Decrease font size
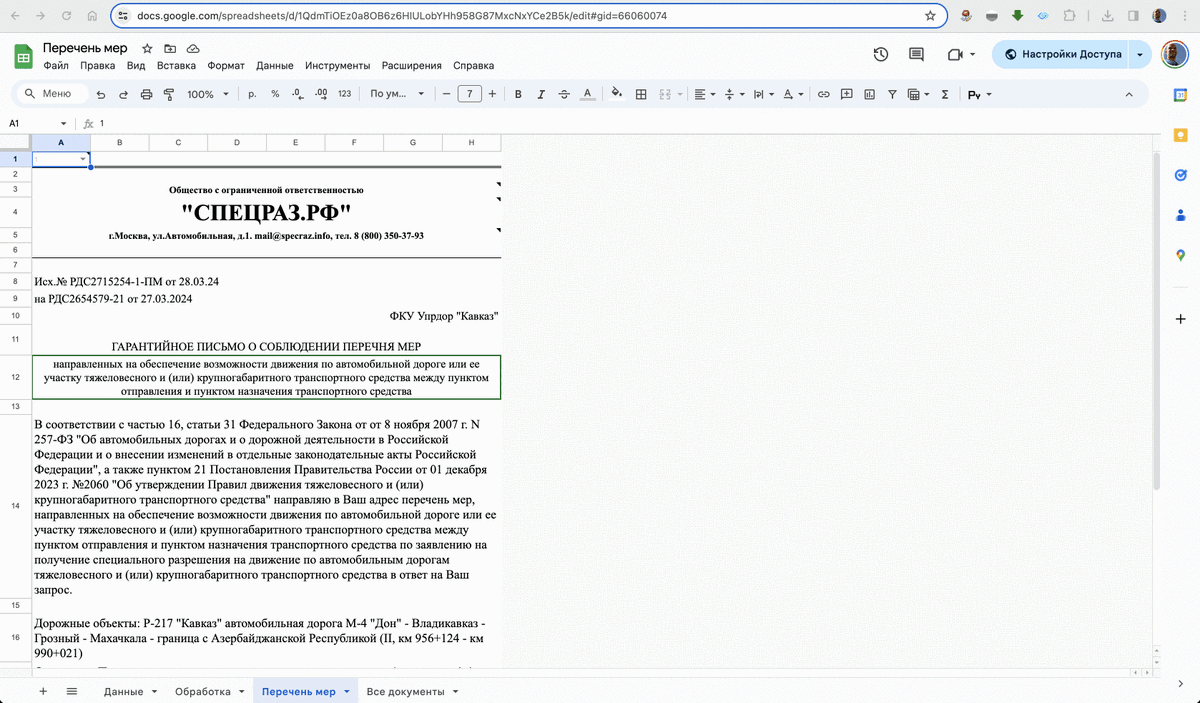 pos(445,94)
